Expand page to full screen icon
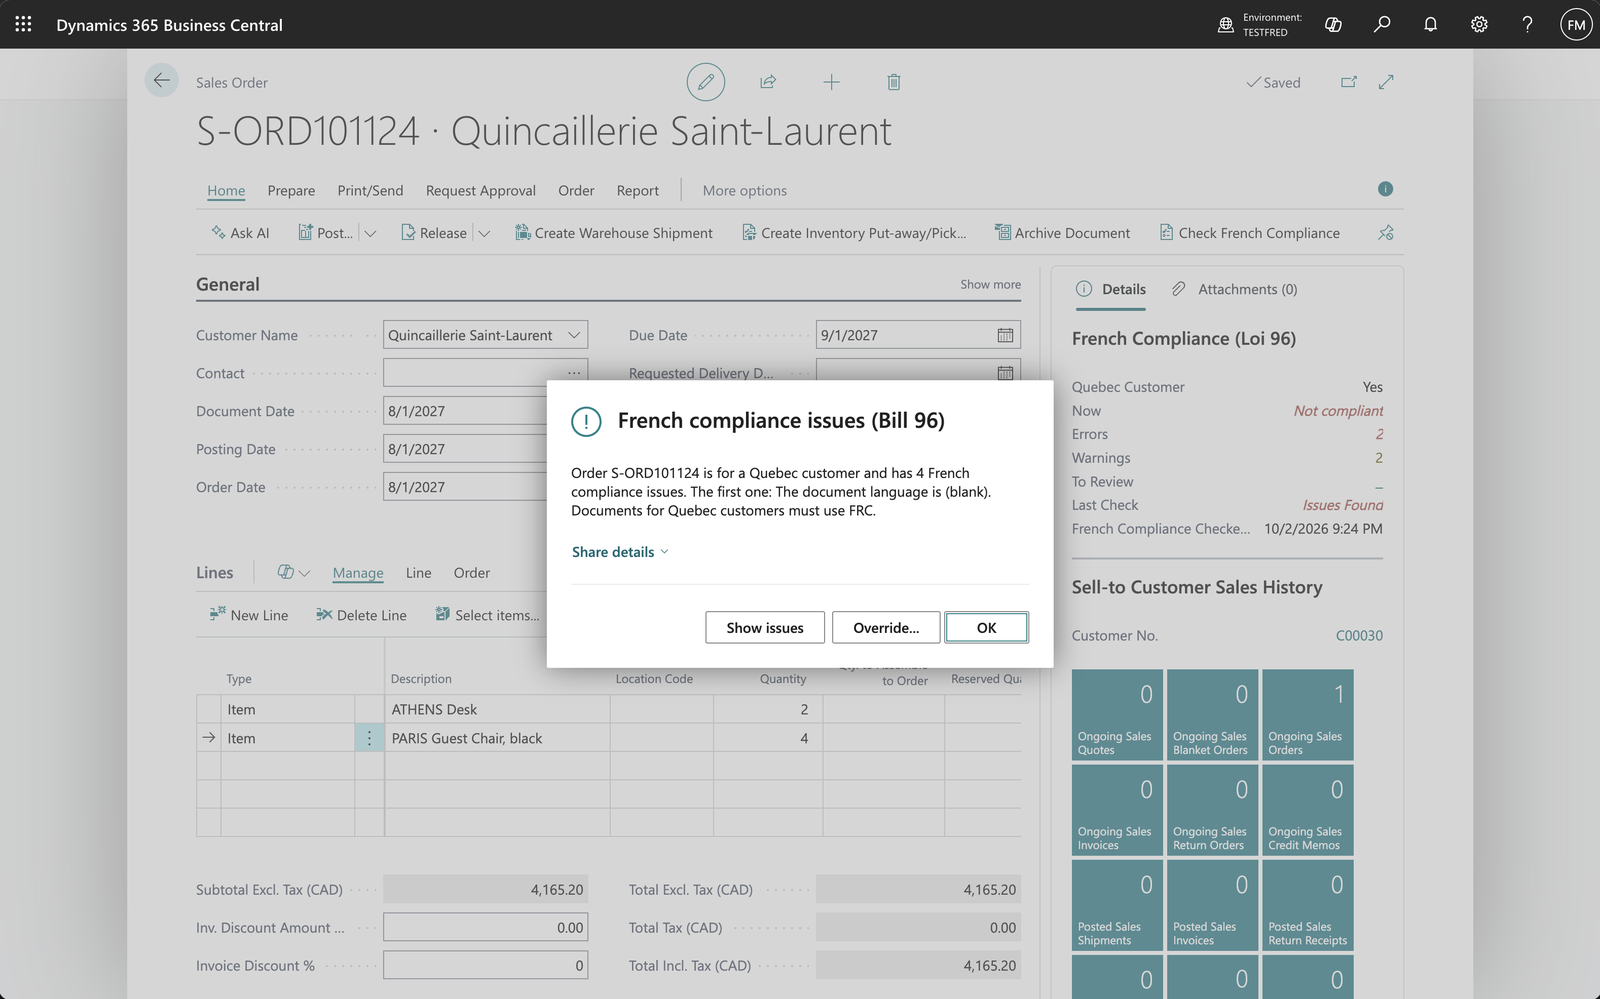 (x=1386, y=82)
